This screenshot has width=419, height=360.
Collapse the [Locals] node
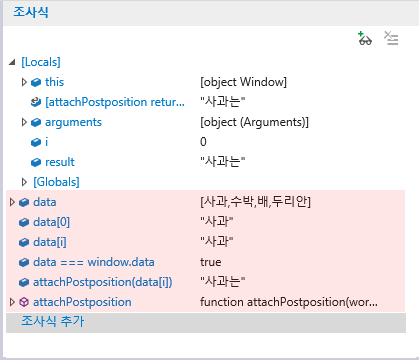click(x=12, y=62)
